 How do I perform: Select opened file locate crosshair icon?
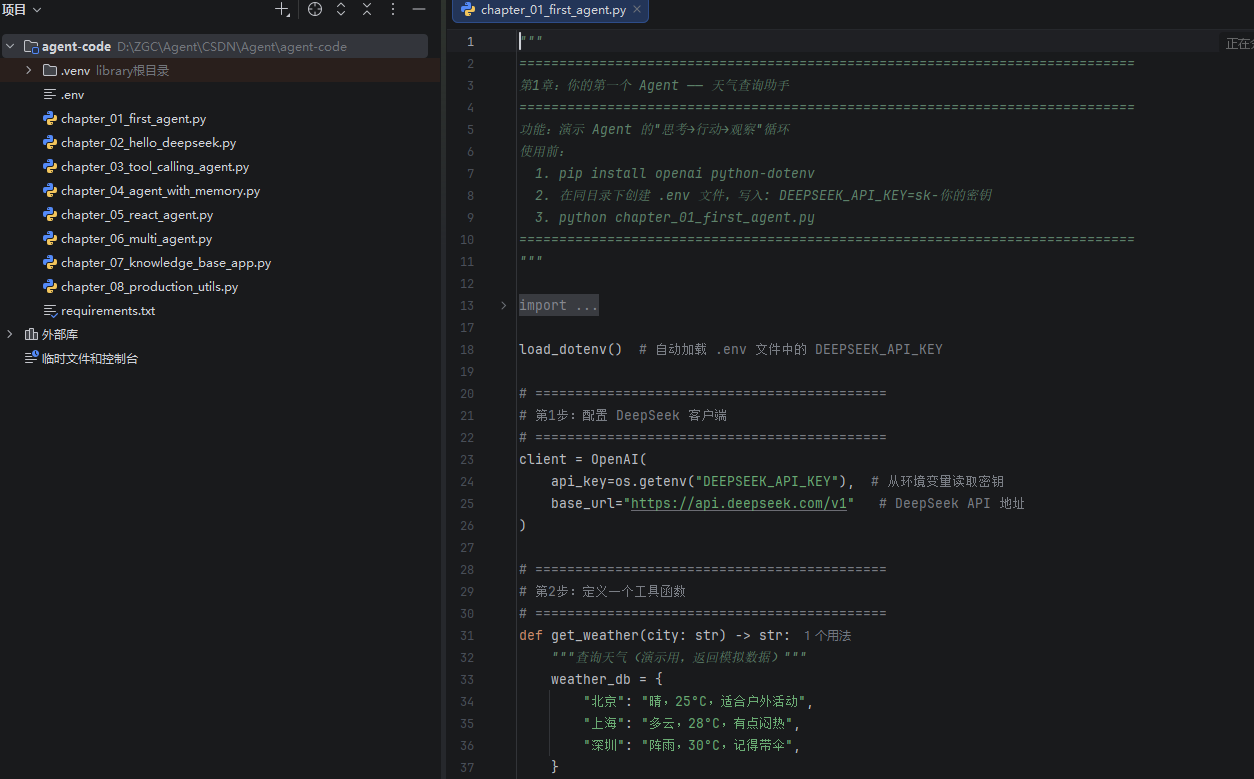pos(315,9)
